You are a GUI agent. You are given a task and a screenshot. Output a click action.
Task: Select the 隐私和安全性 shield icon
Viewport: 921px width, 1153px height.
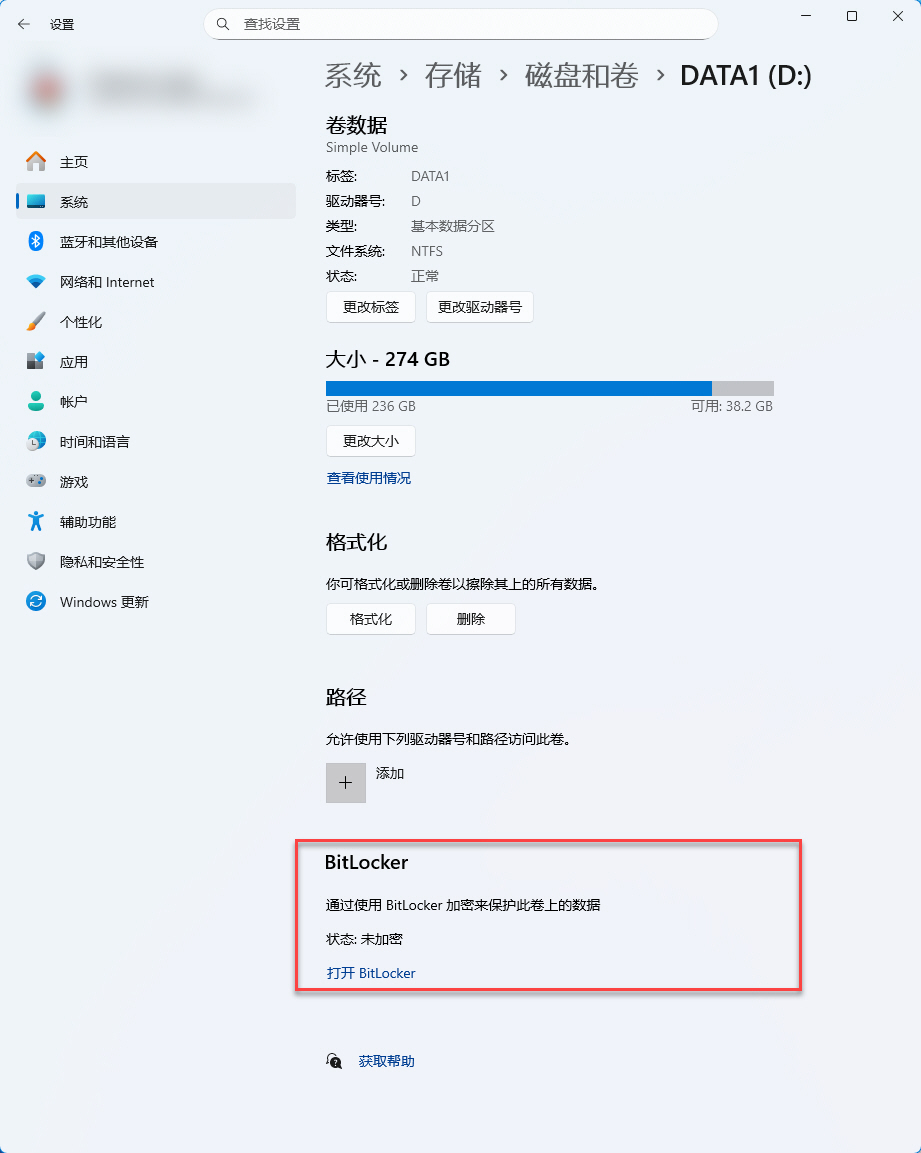[x=36, y=561]
